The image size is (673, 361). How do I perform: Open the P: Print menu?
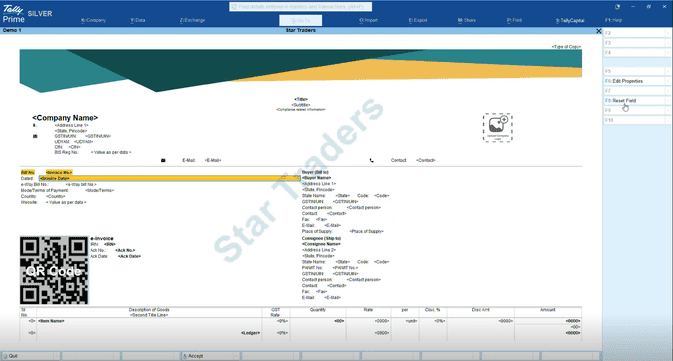[514, 20]
